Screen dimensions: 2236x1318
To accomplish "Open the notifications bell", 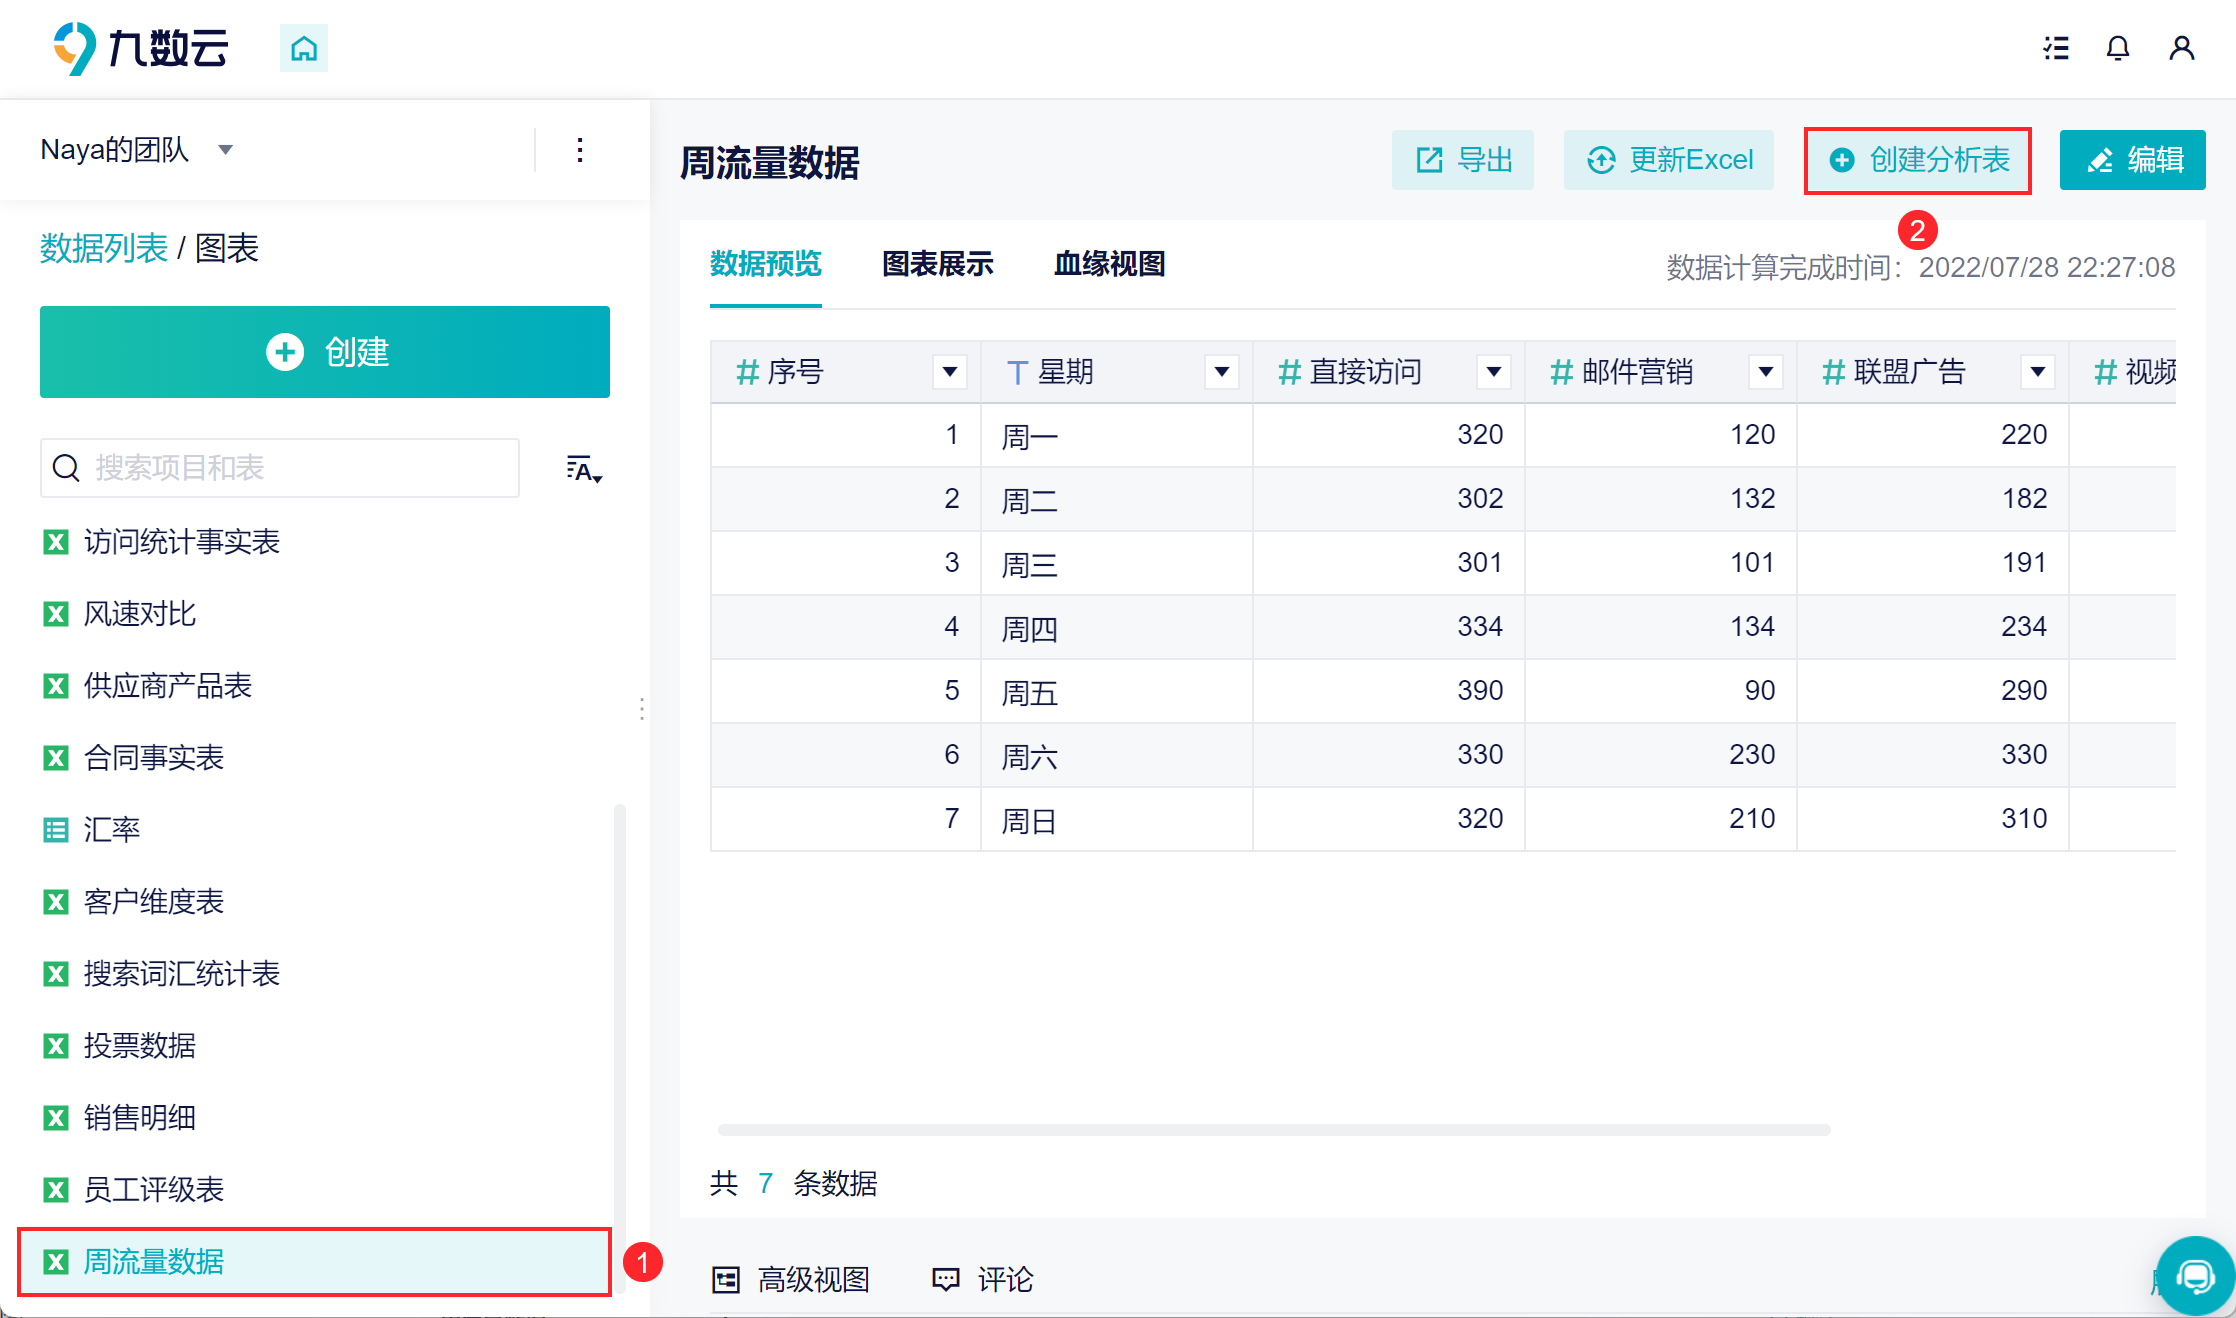I will (2117, 48).
